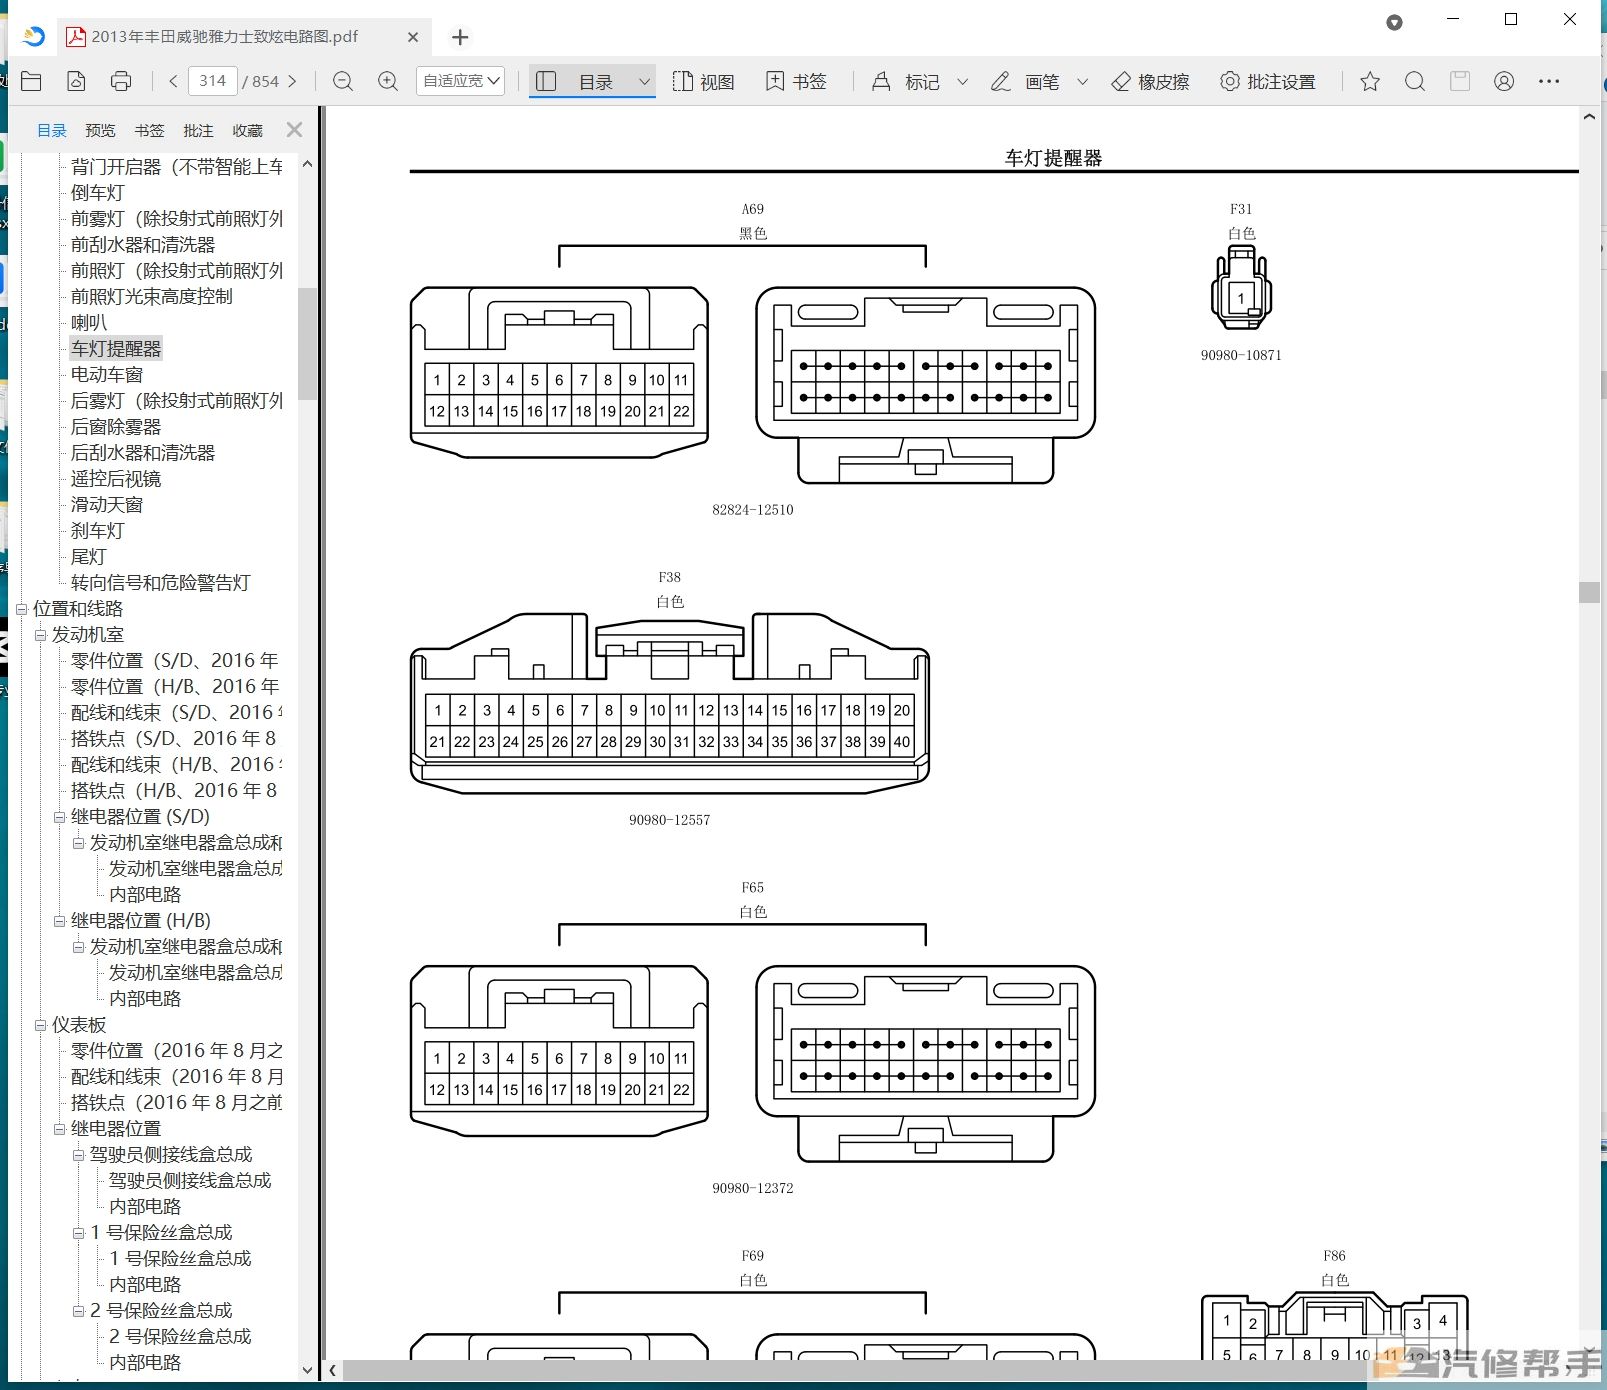
Task: Click the document vertical scrollbar thumb
Action: point(1589,592)
